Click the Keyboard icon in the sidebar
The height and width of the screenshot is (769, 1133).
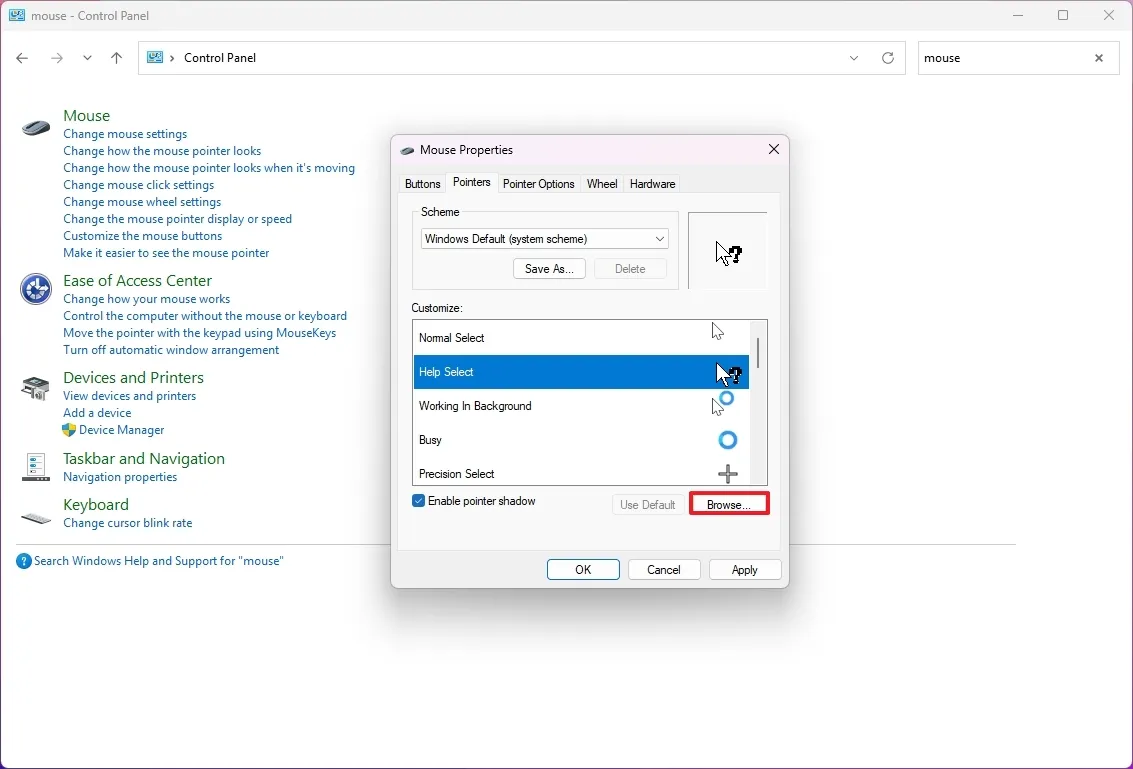[x=35, y=519]
